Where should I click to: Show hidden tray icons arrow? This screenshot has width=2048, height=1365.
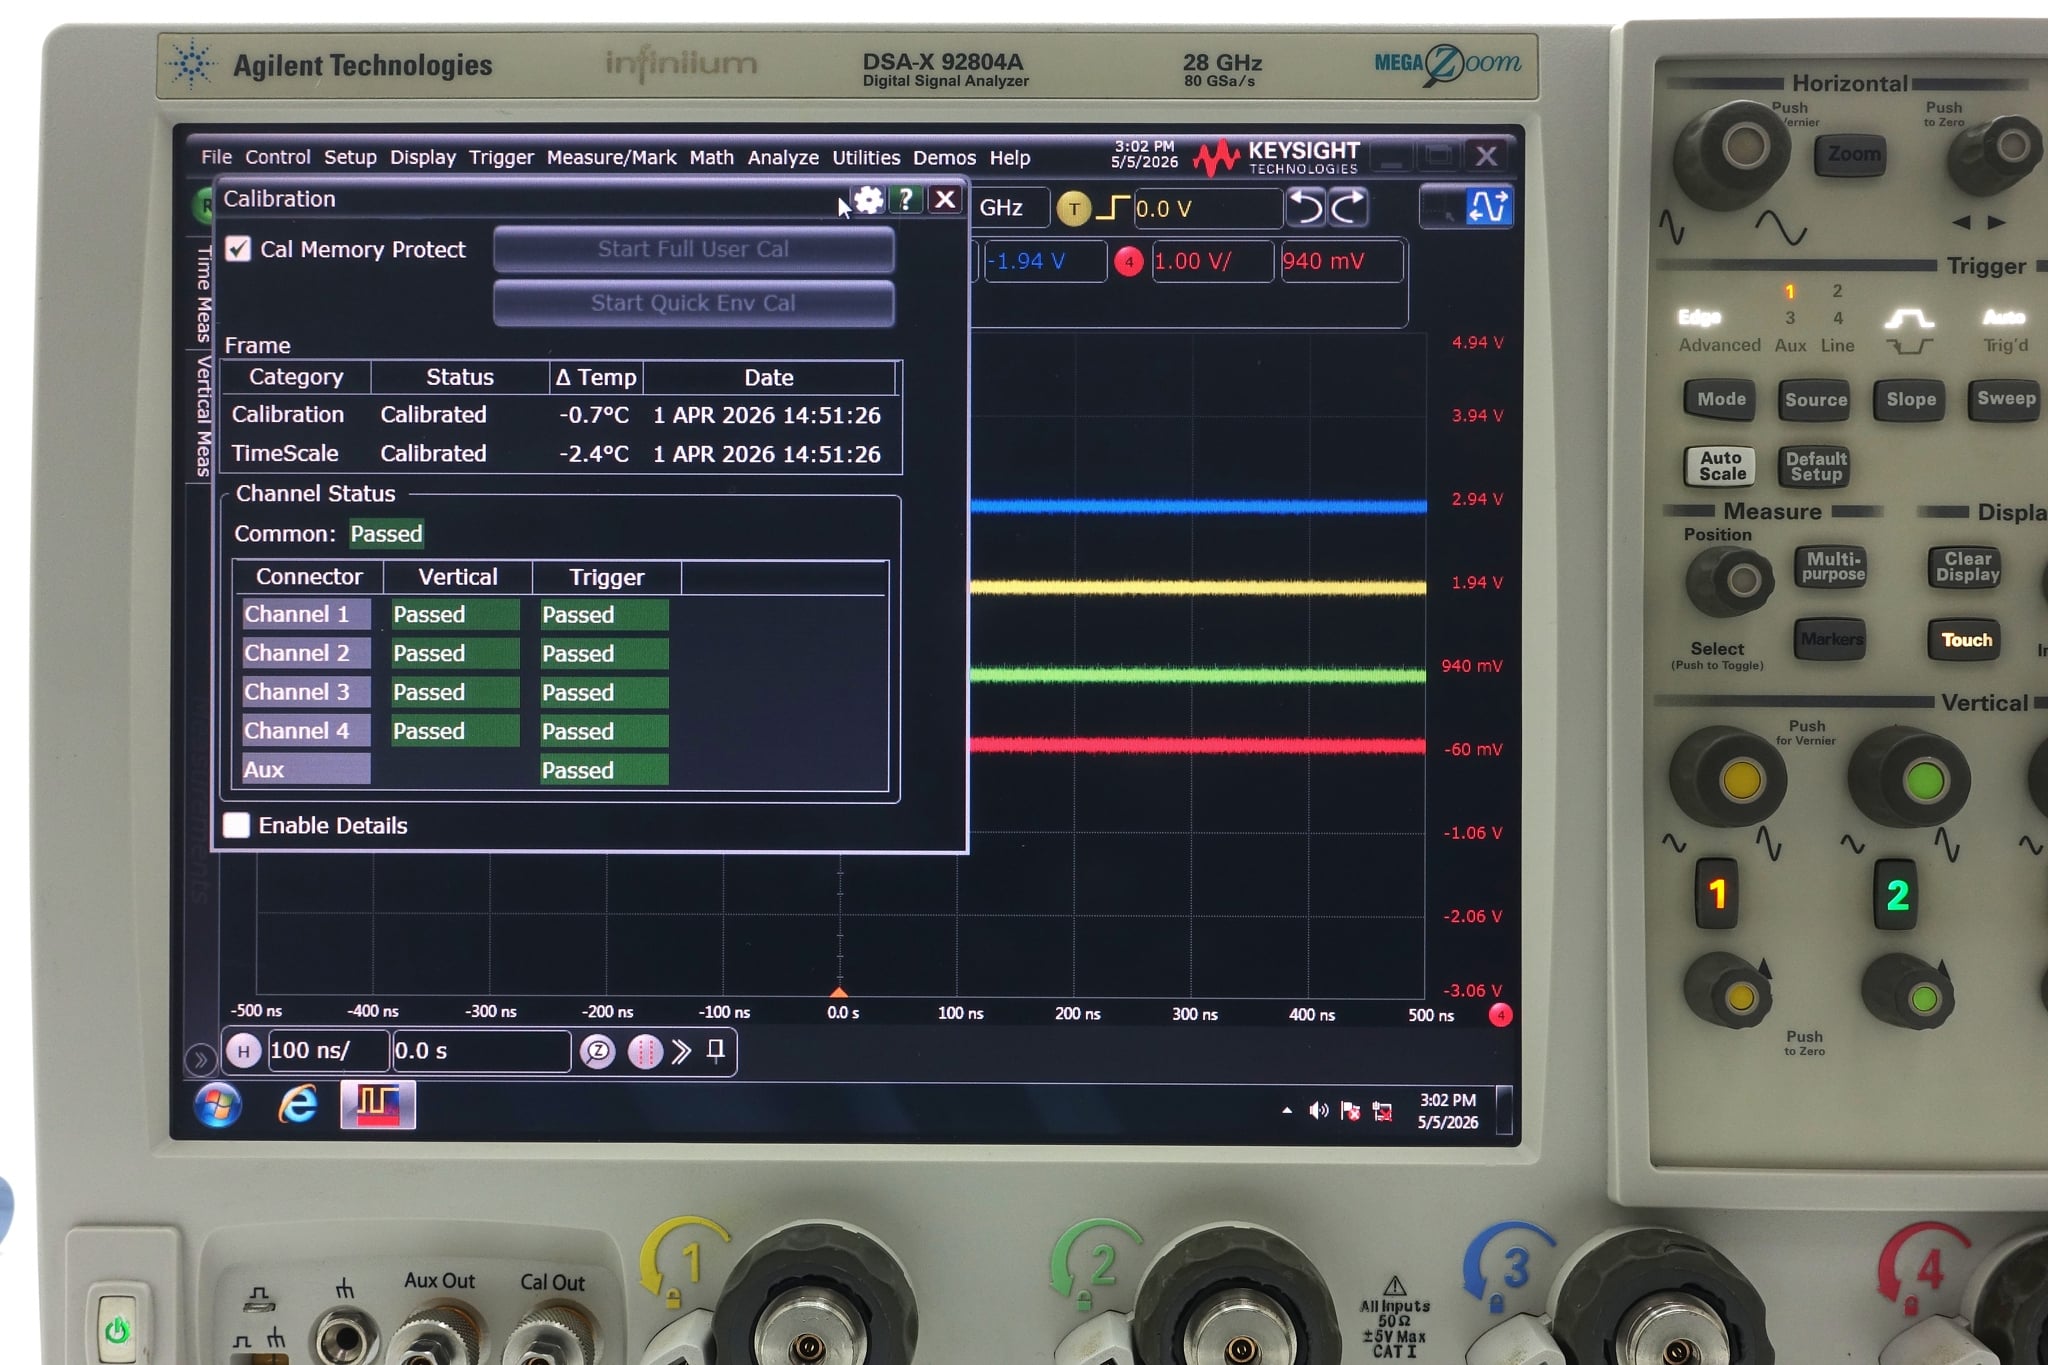(x=1287, y=1110)
